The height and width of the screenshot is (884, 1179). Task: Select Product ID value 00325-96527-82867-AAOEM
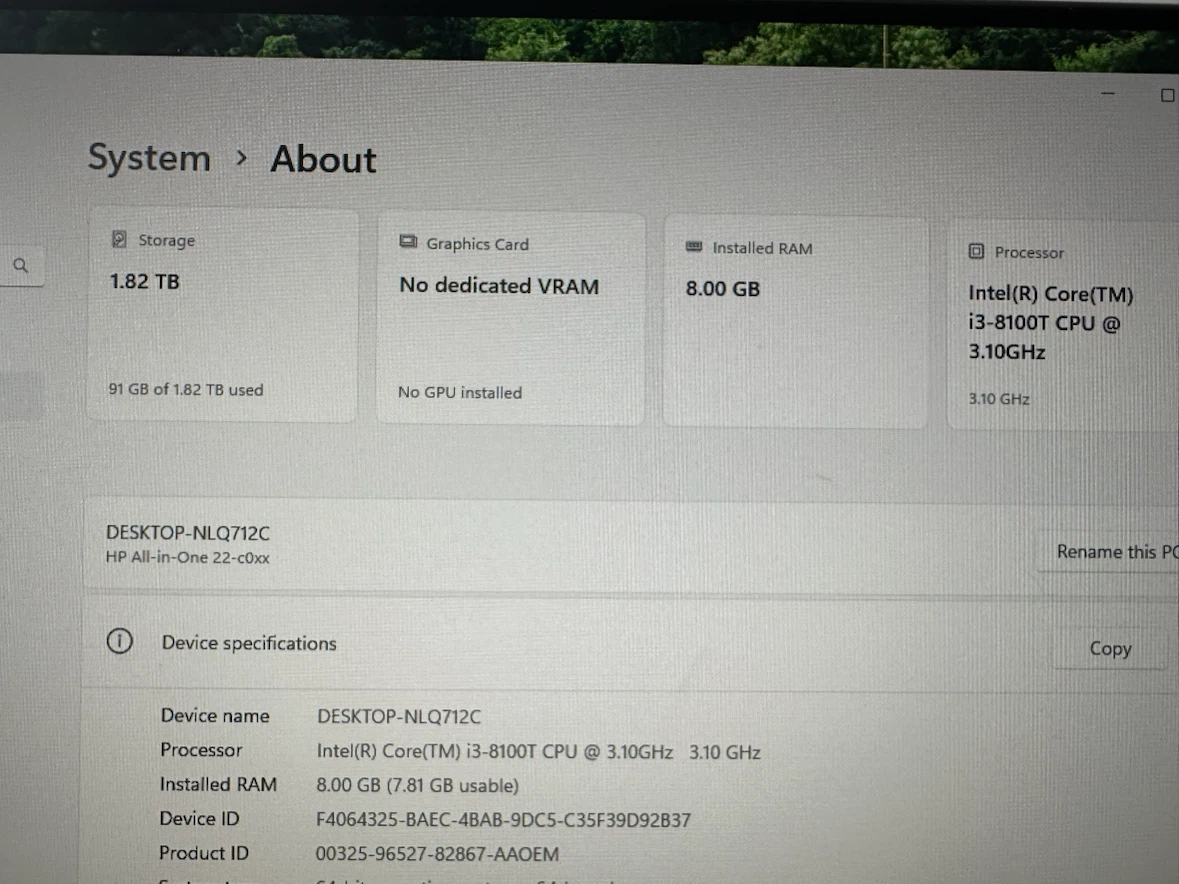[437, 854]
